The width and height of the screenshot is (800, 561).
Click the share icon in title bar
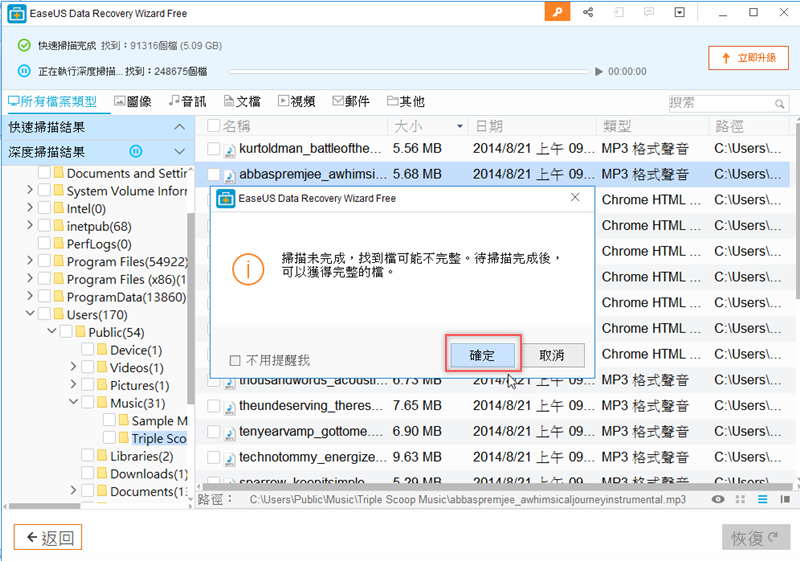tap(588, 13)
